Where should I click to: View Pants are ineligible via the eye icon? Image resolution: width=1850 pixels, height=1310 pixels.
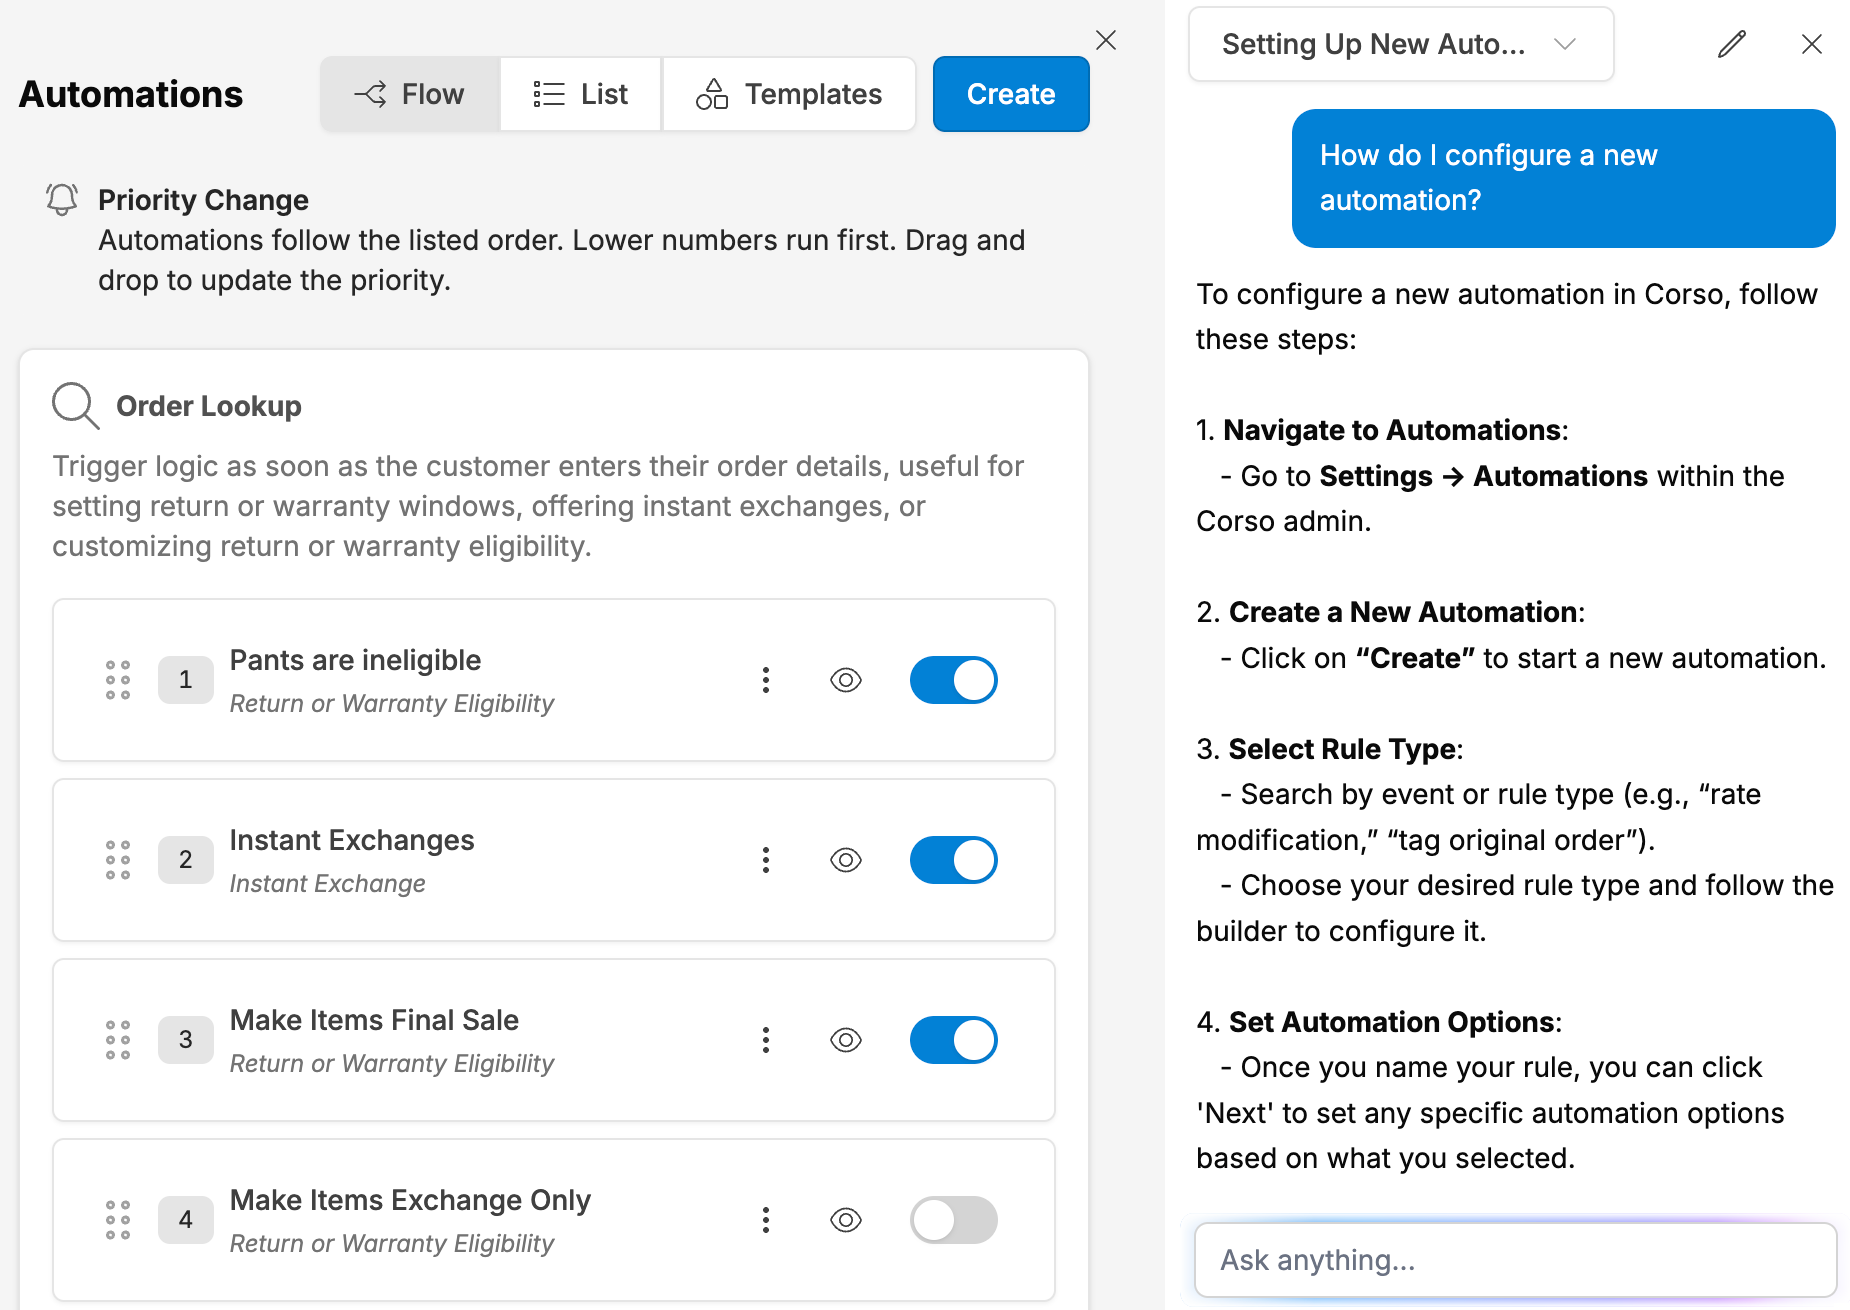(846, 680)
